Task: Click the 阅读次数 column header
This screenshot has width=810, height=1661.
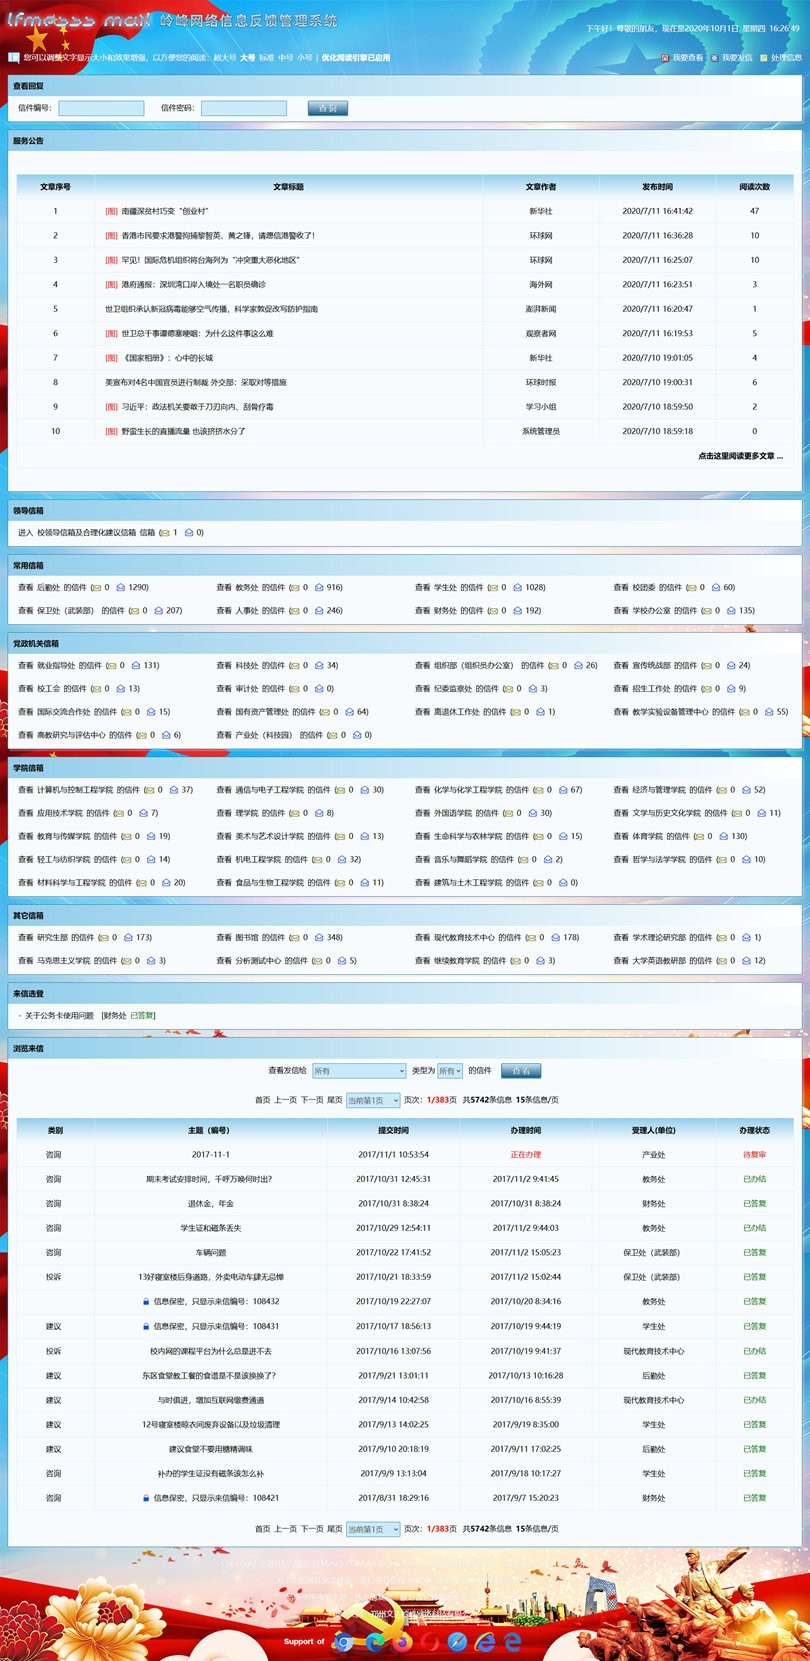Action: tap(755, 187)
